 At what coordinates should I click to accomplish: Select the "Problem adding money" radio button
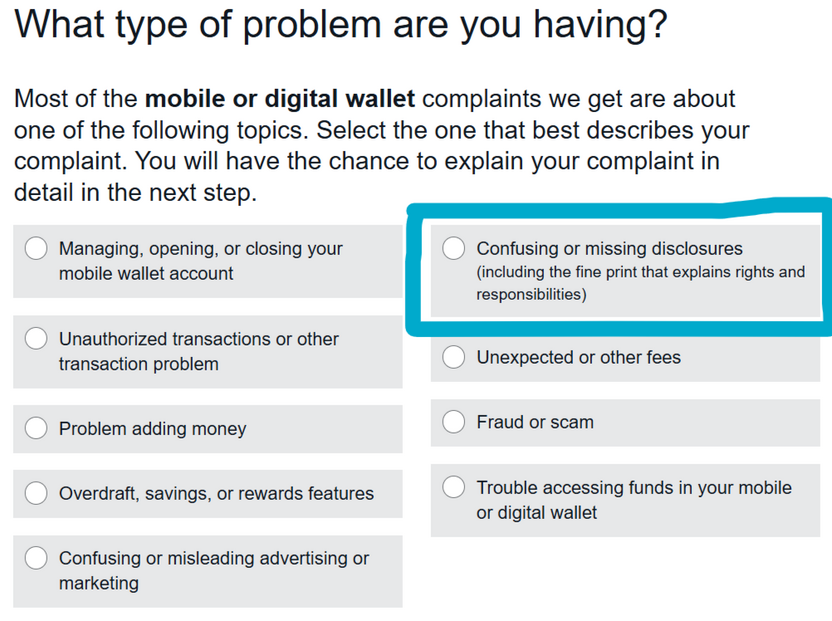(36, 428)
